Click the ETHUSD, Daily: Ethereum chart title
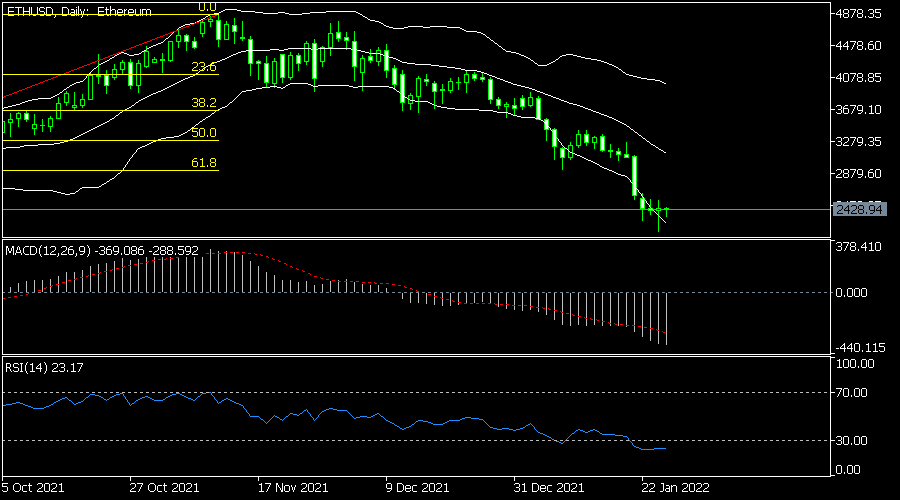 [79, 11]
